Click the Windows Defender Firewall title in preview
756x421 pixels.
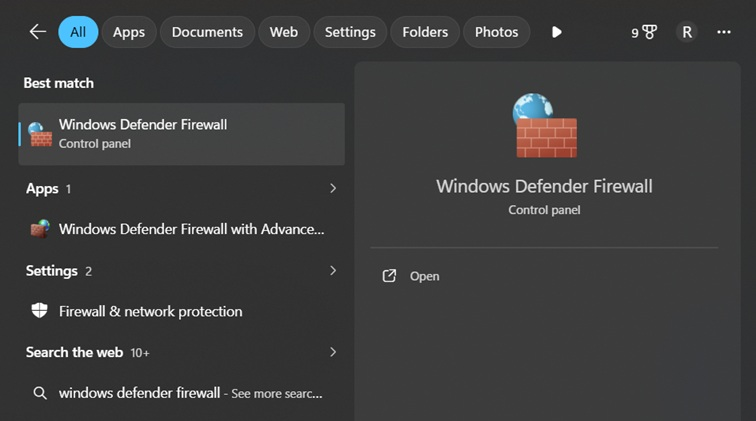[x=544, y=186]
